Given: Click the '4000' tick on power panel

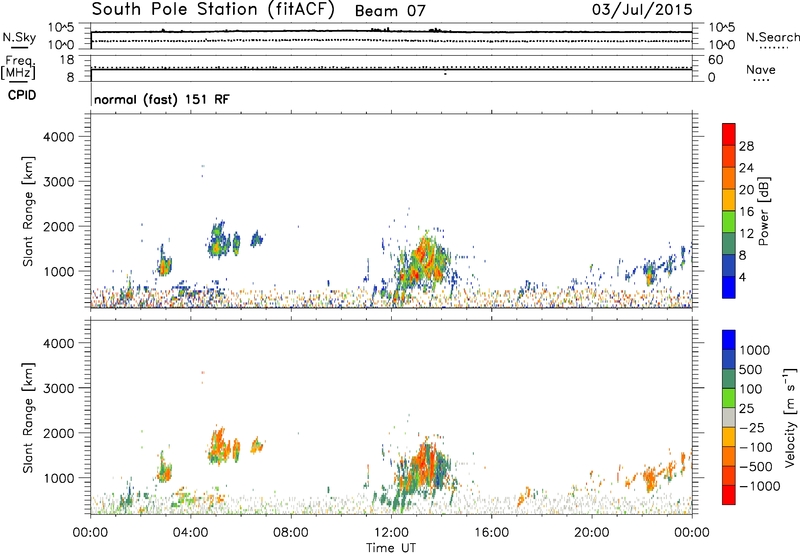Looking at the screenshot, I should (59, 137).
